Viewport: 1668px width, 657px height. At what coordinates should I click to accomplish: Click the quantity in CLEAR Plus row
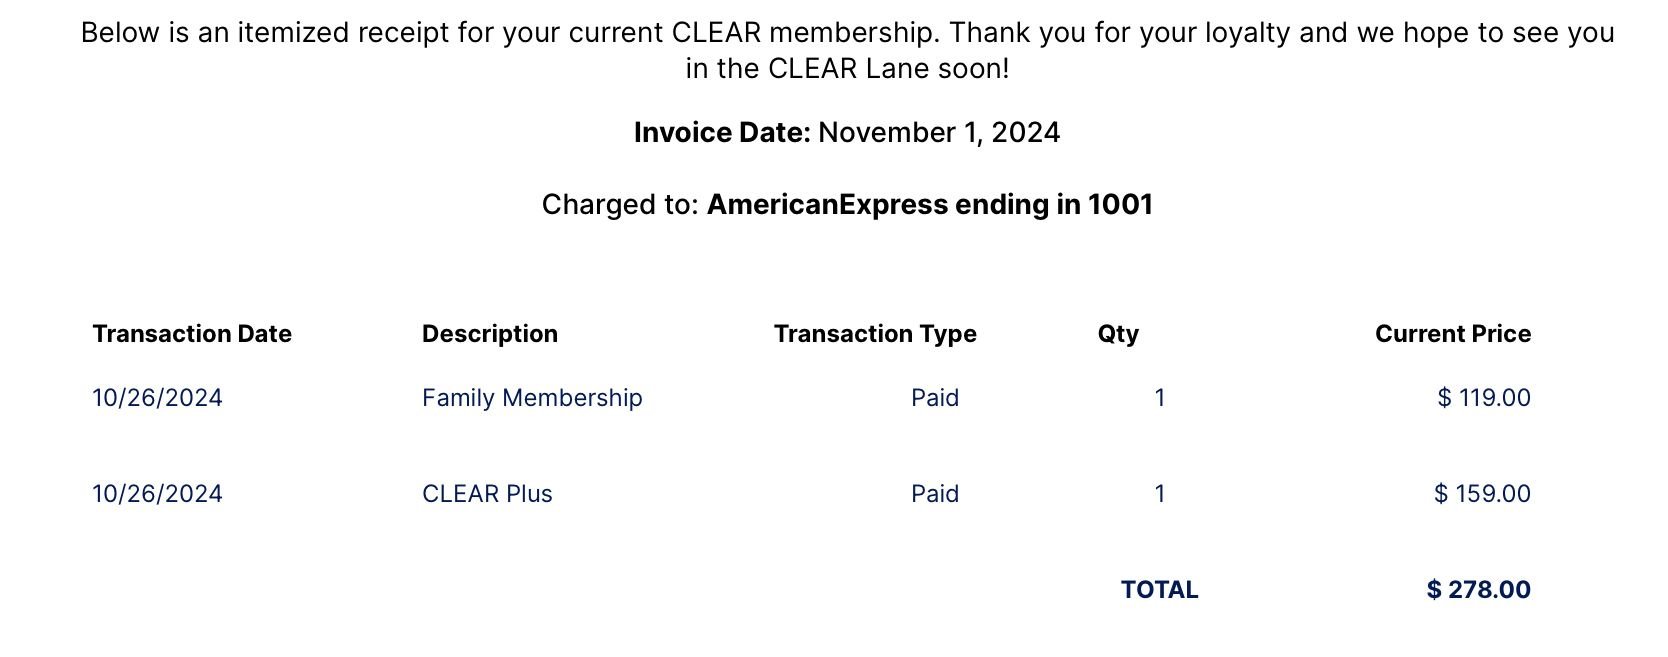click(x=1160, y=494)
